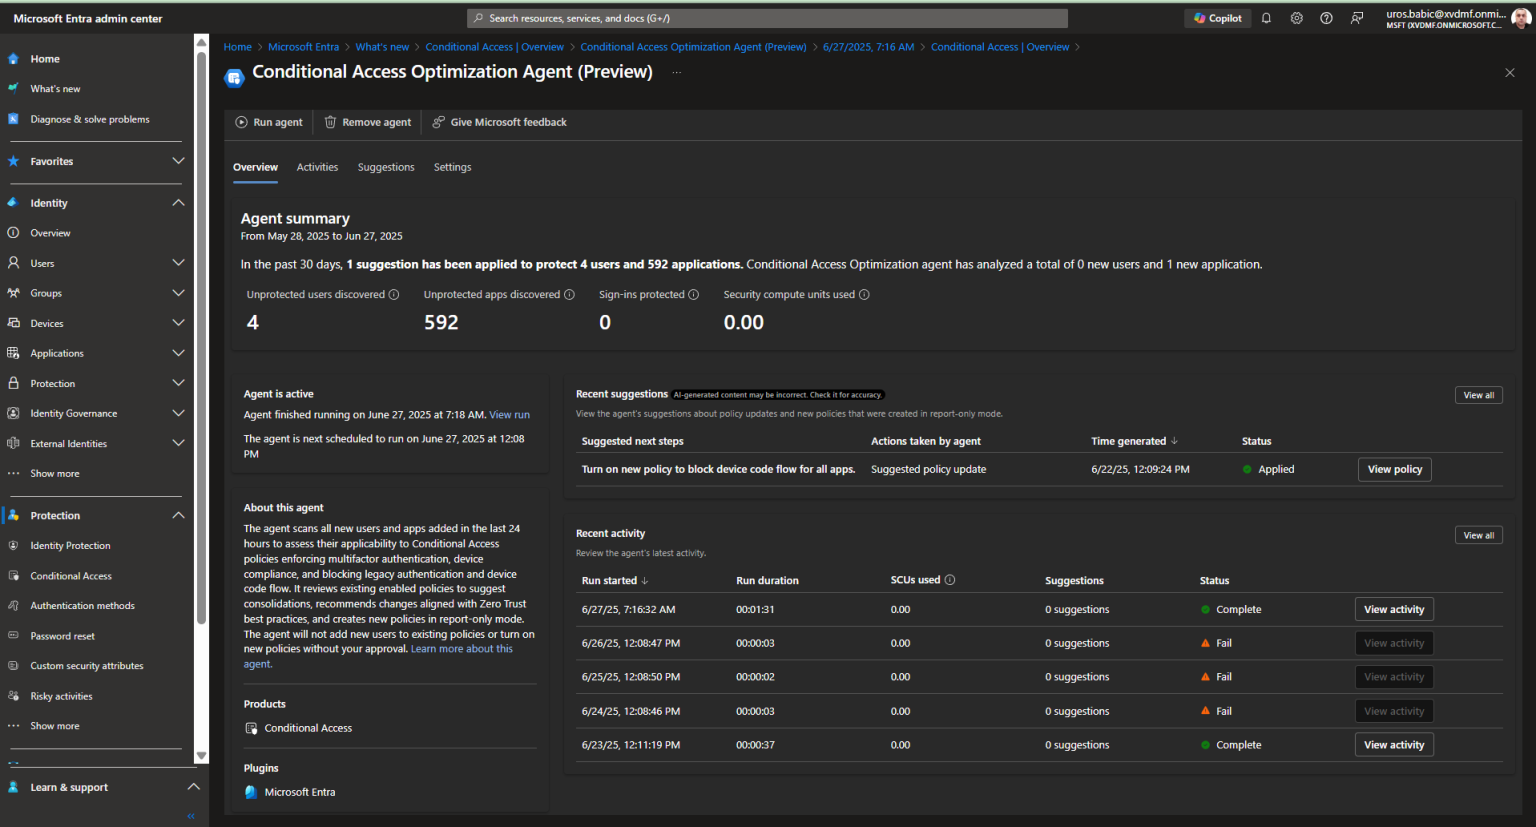Collapse the sidebar using the double-chevron control
Screen dimensions: 1536x827
click(190, 816)
